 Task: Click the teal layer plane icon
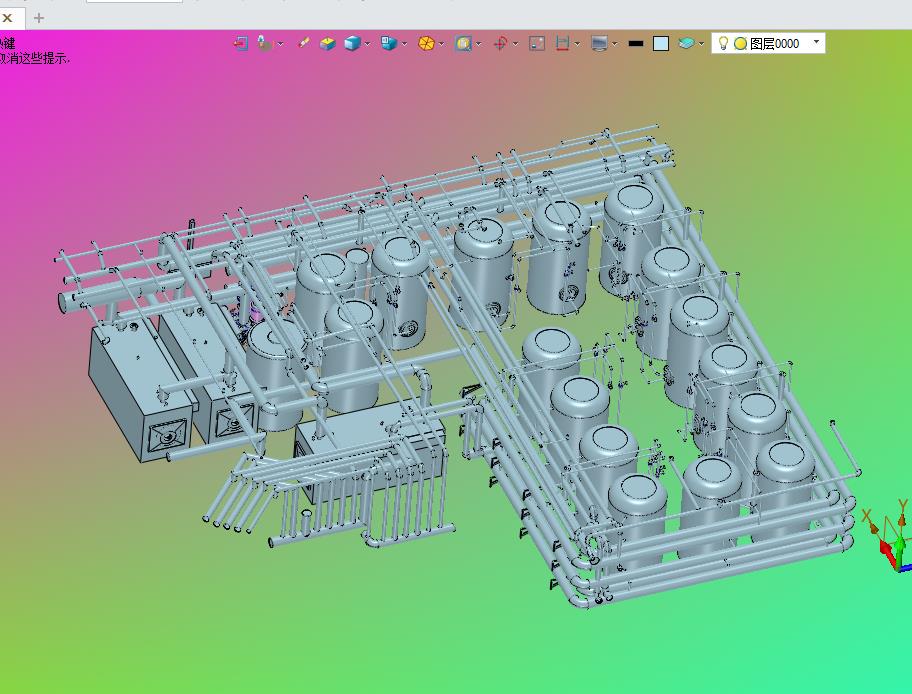point(686,44)
